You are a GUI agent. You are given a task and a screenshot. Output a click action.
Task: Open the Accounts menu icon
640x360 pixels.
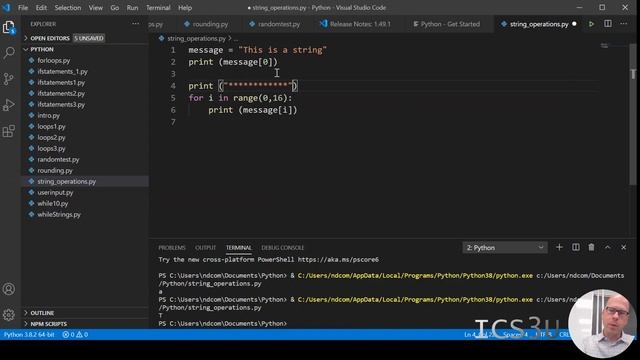[9, 289]
